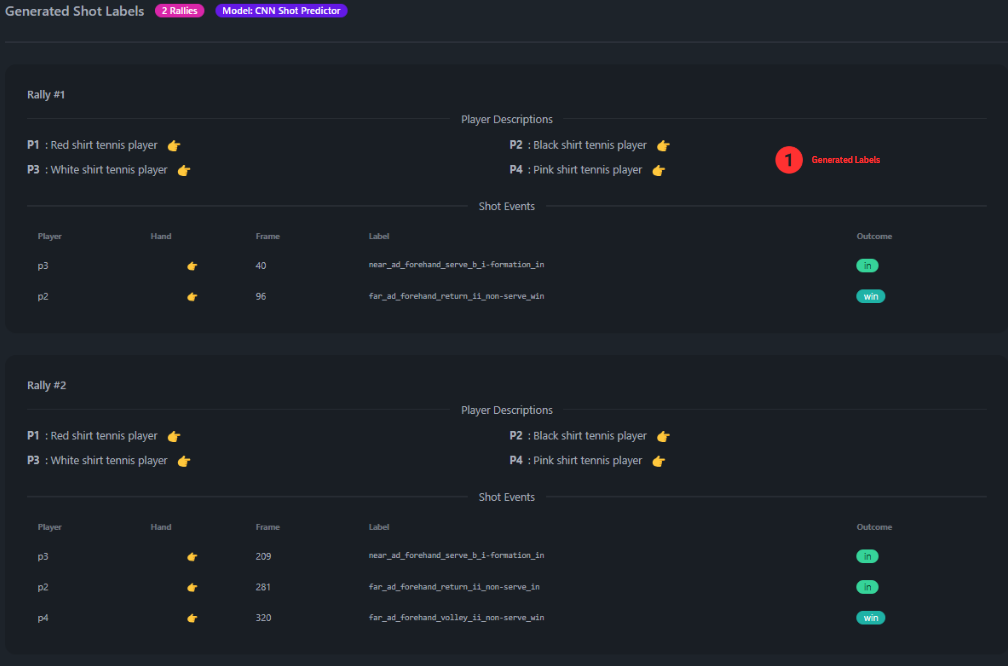Click the red number 1 annotation marker

pyautogui.click(x=789, y=160)
